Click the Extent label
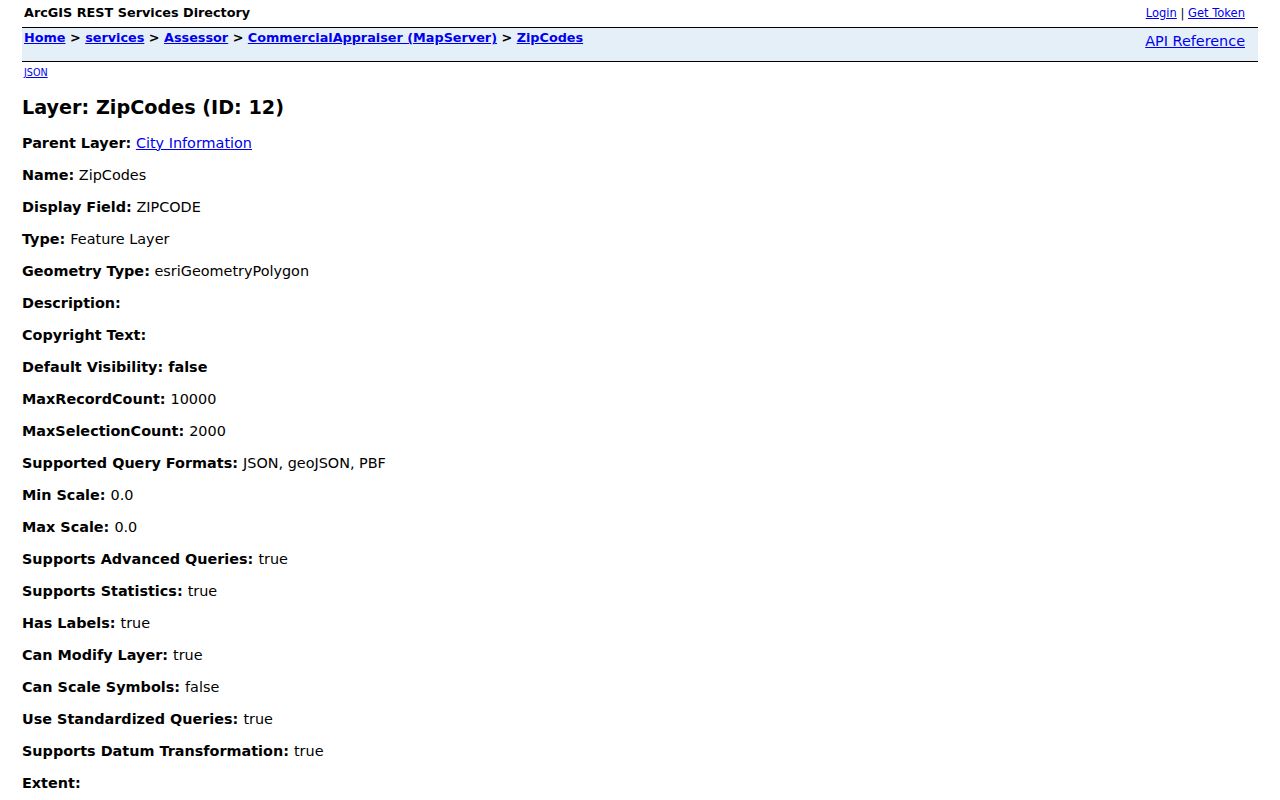The image size is (1280, 800). tap(51, 783)
